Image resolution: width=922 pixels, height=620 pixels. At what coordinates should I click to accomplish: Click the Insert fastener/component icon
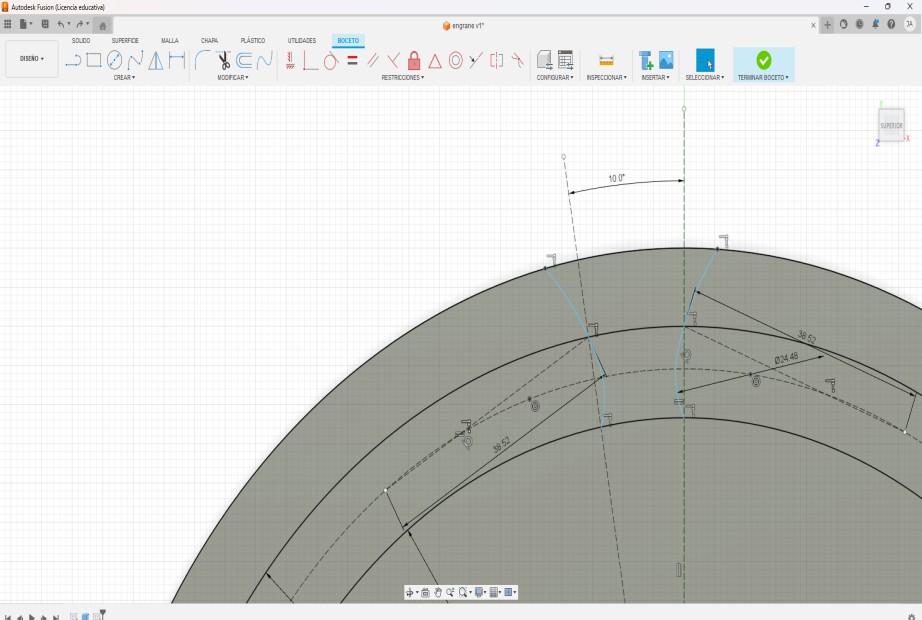(646, 60)
